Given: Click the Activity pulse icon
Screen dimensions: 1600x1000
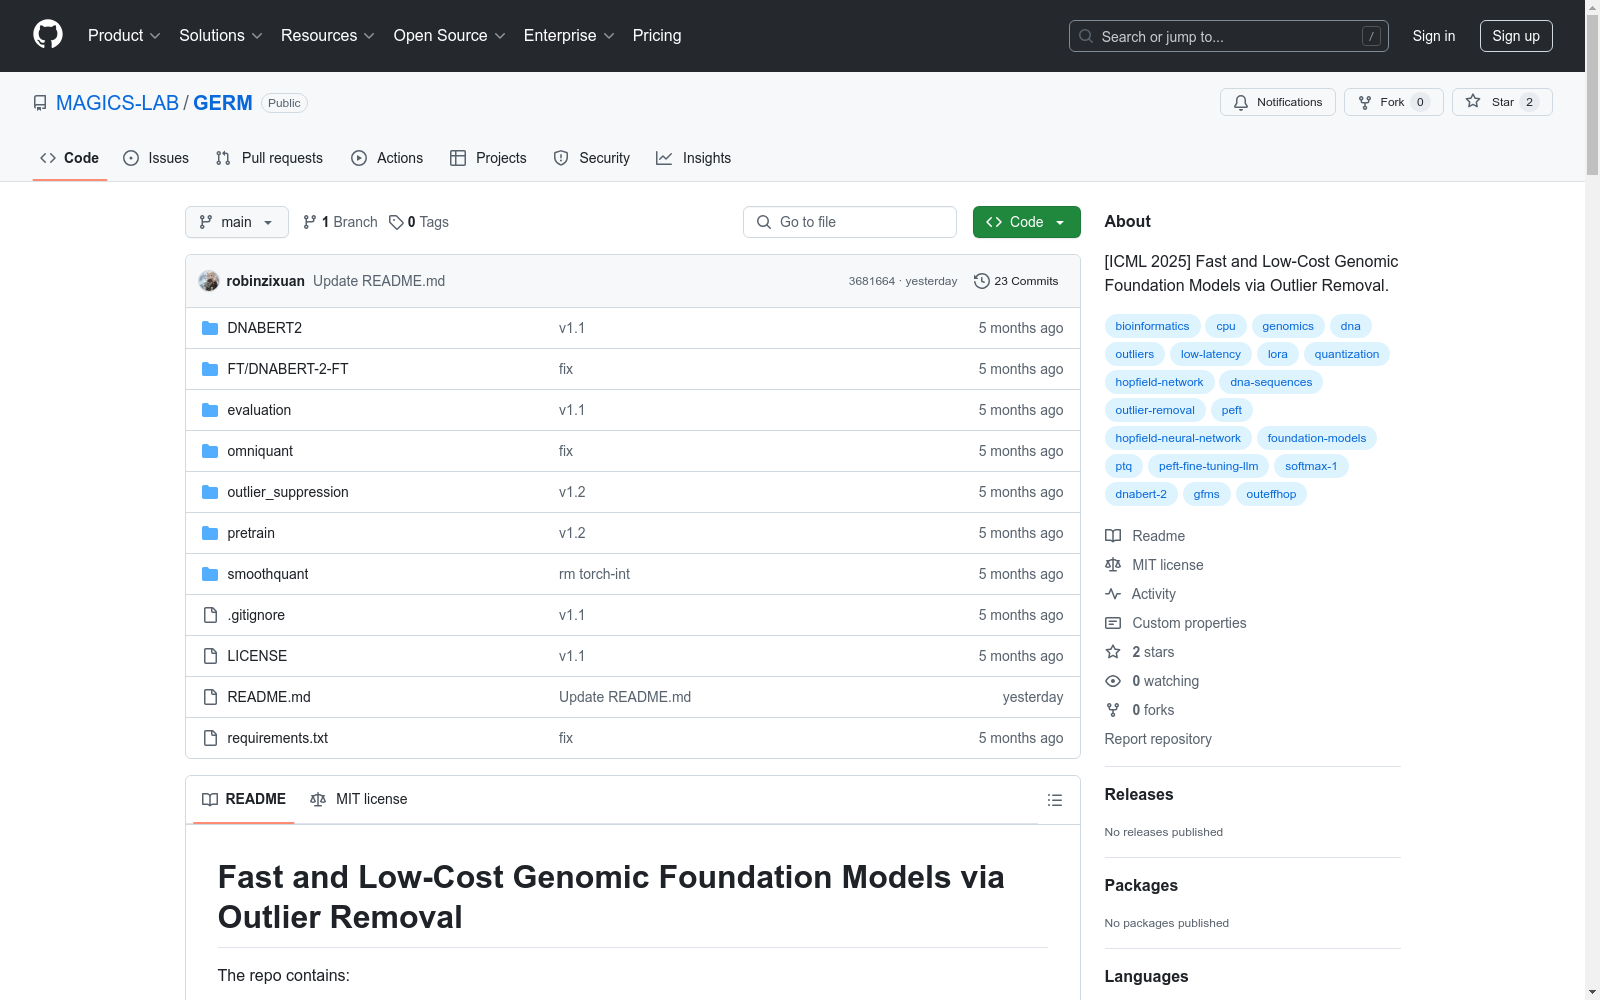Looking at the screenshot, I should (x=1113, y=594).
